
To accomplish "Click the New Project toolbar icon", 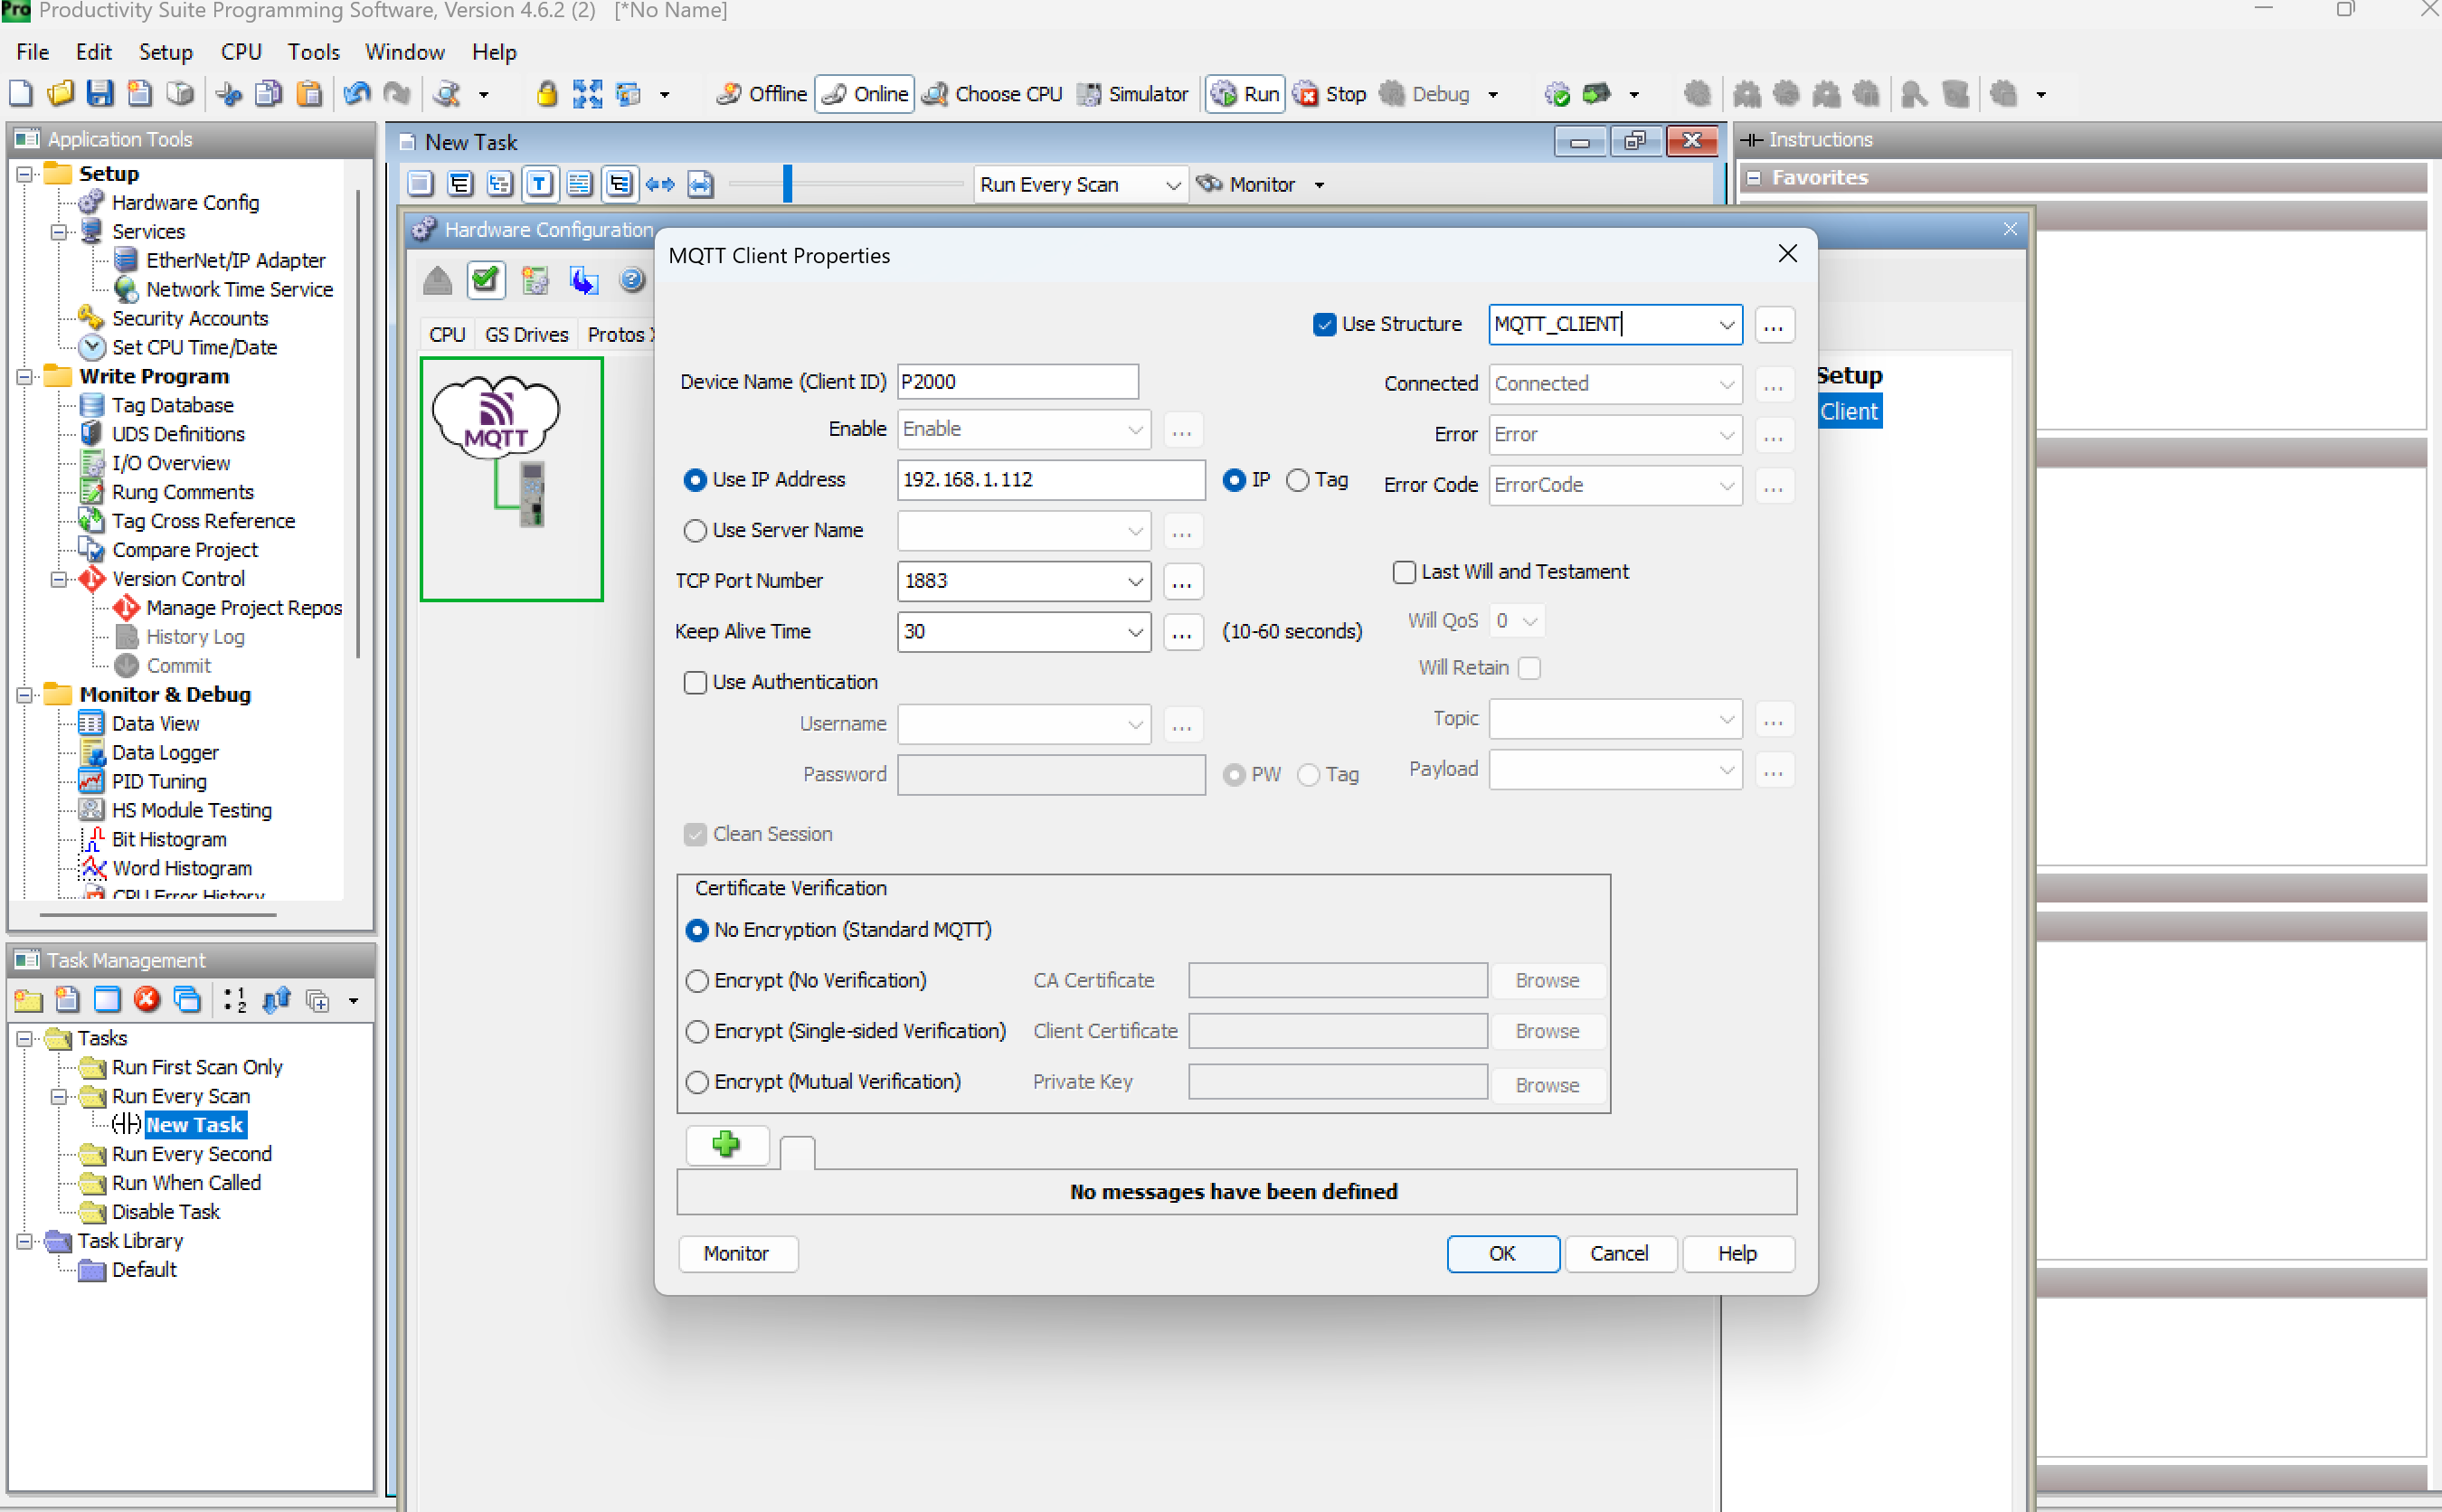I will pos(21,94).
